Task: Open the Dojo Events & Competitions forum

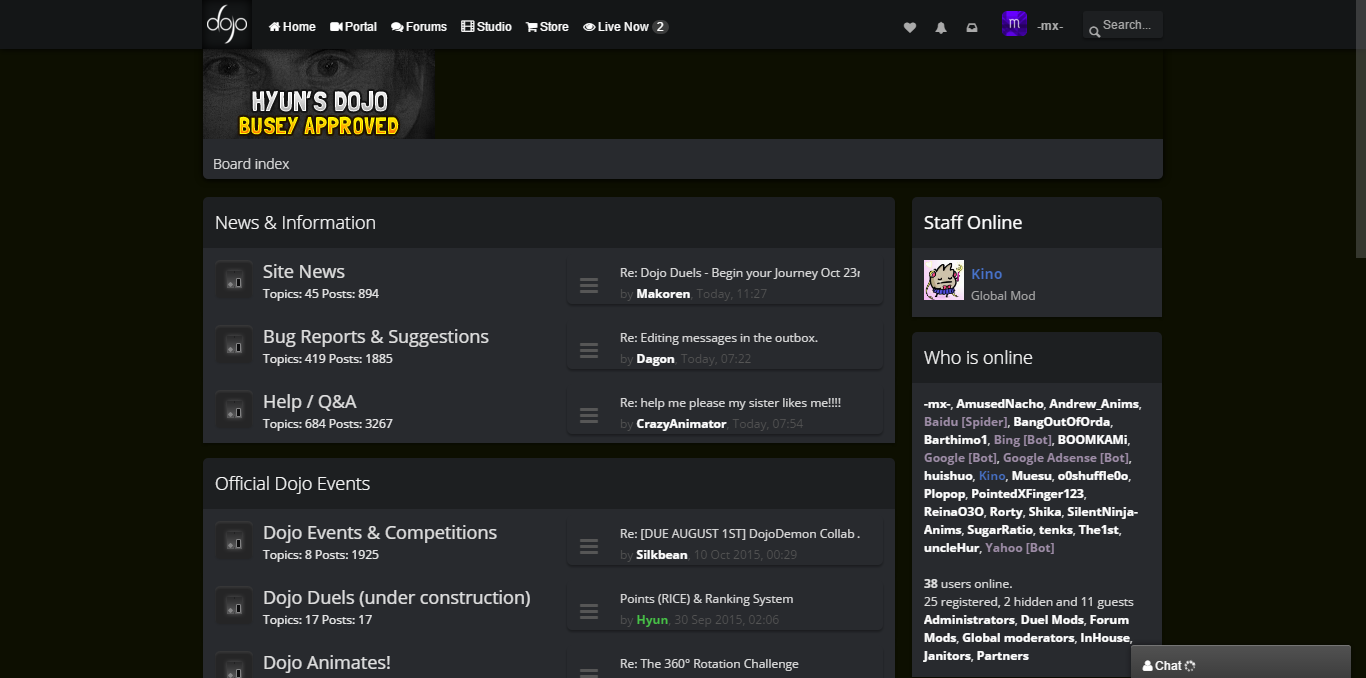Action: pyautogui.click(x=379, y=533)
